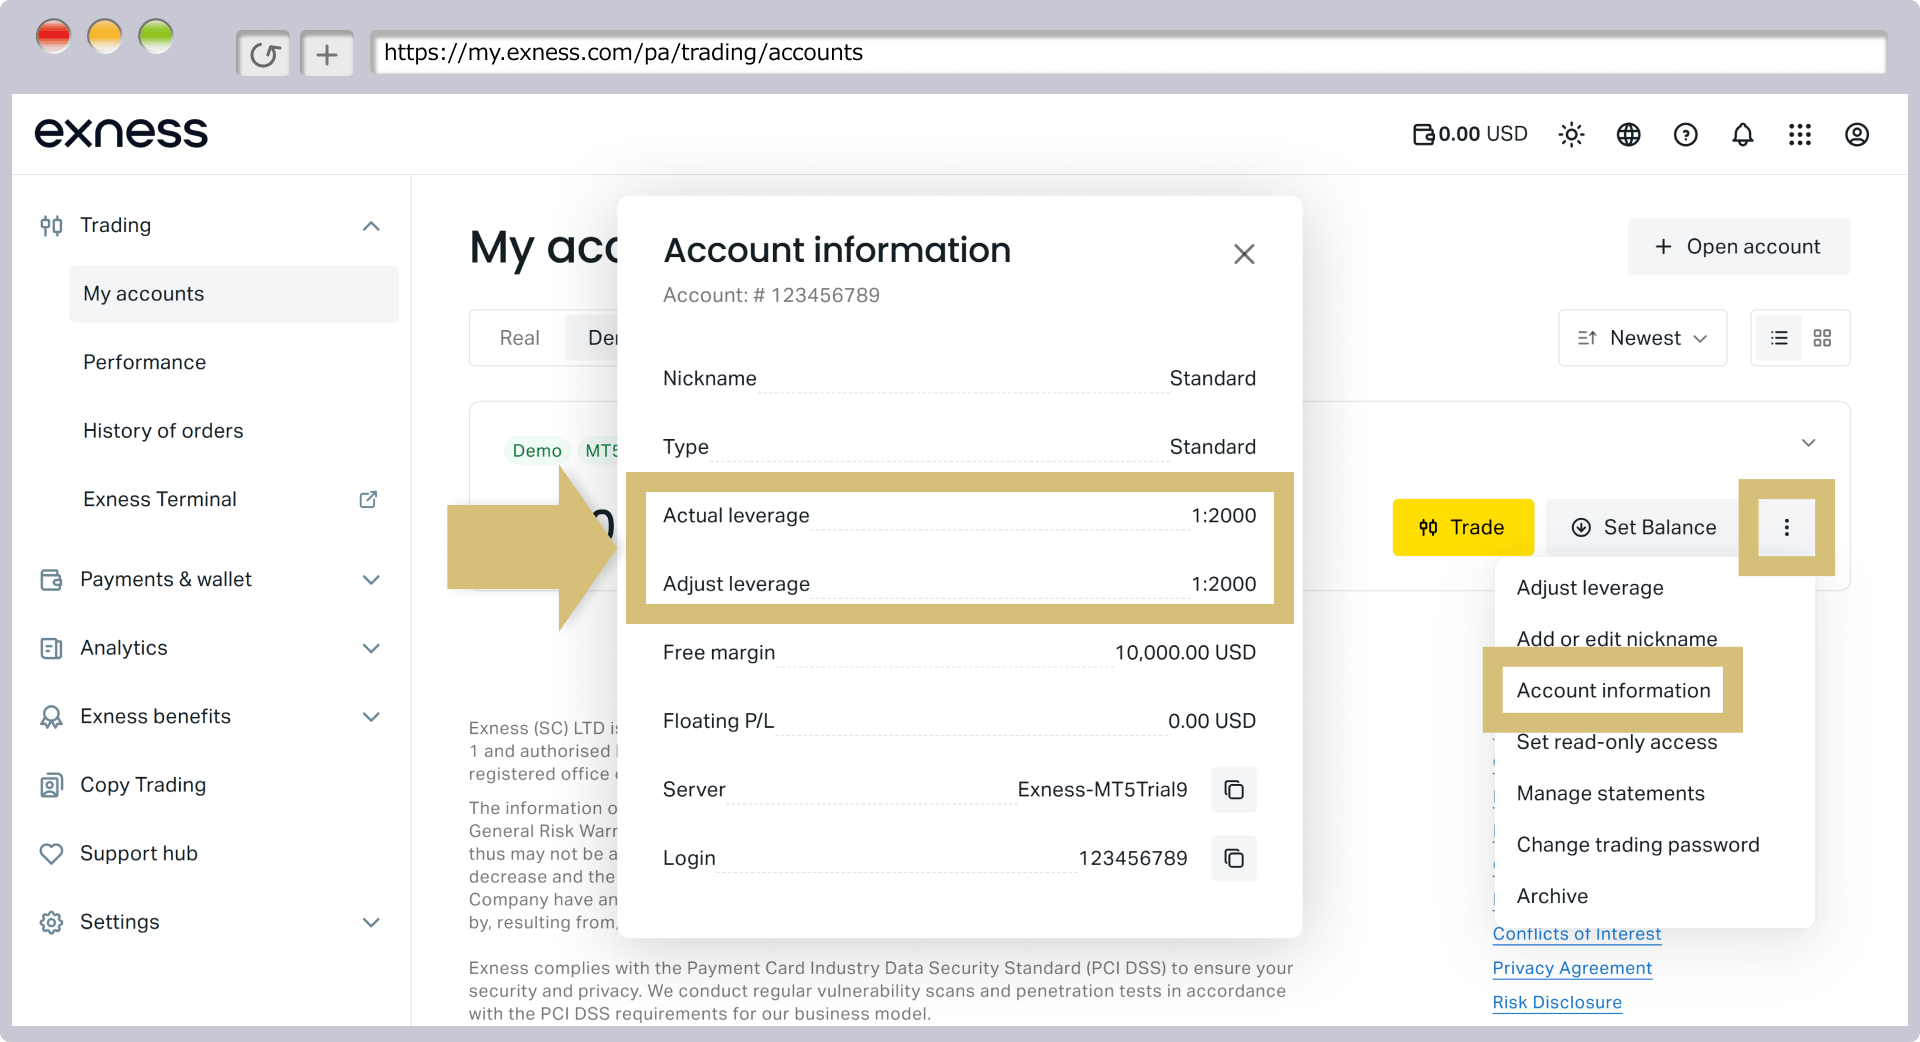Collapse the Trading sidebar section

371,226
